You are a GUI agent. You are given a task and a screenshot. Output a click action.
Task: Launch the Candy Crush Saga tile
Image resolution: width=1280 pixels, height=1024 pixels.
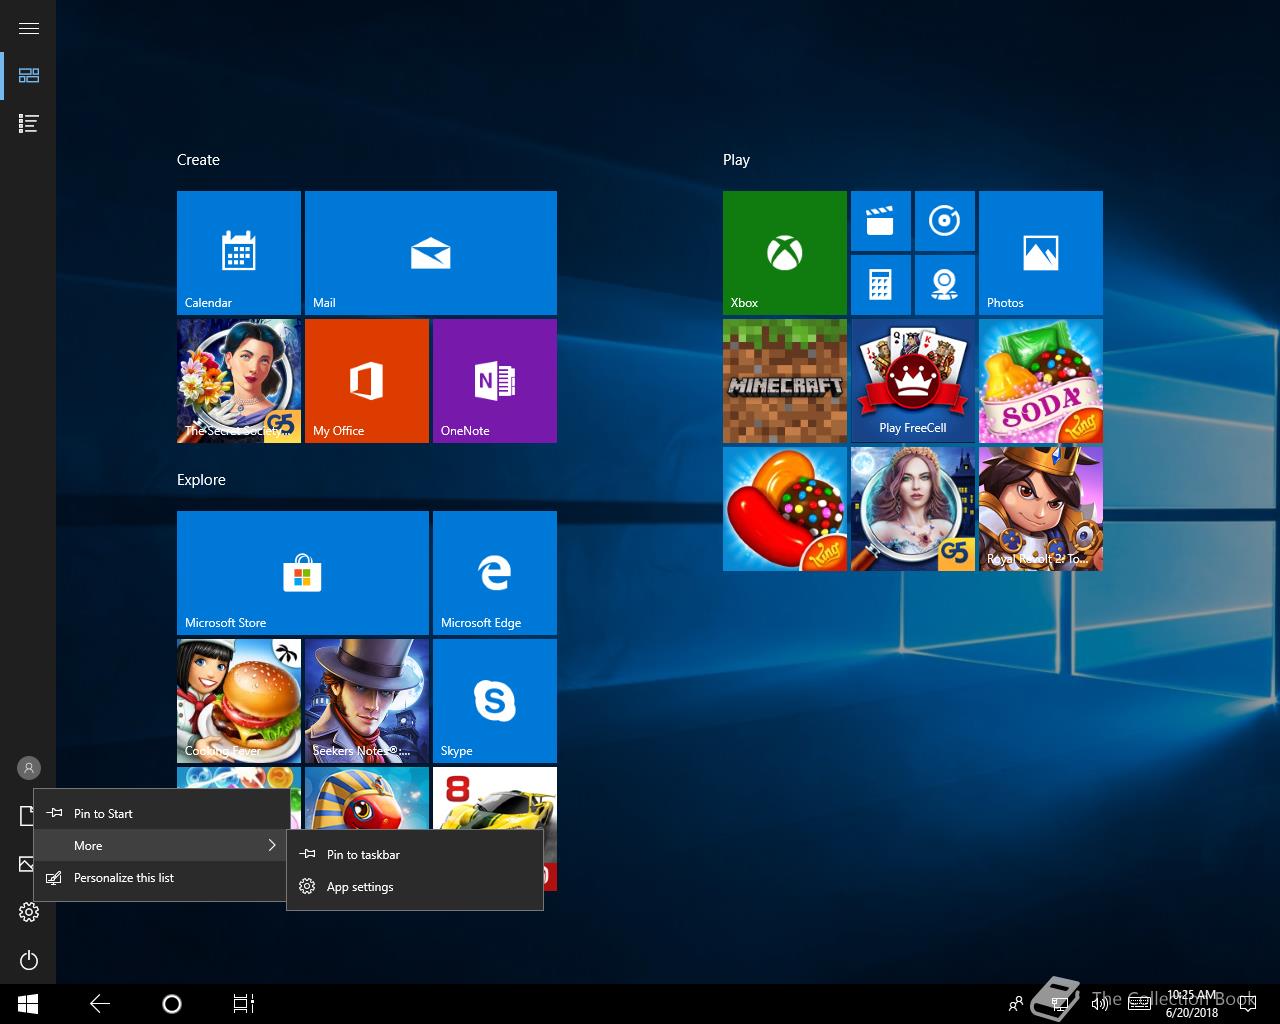point(785,509)
